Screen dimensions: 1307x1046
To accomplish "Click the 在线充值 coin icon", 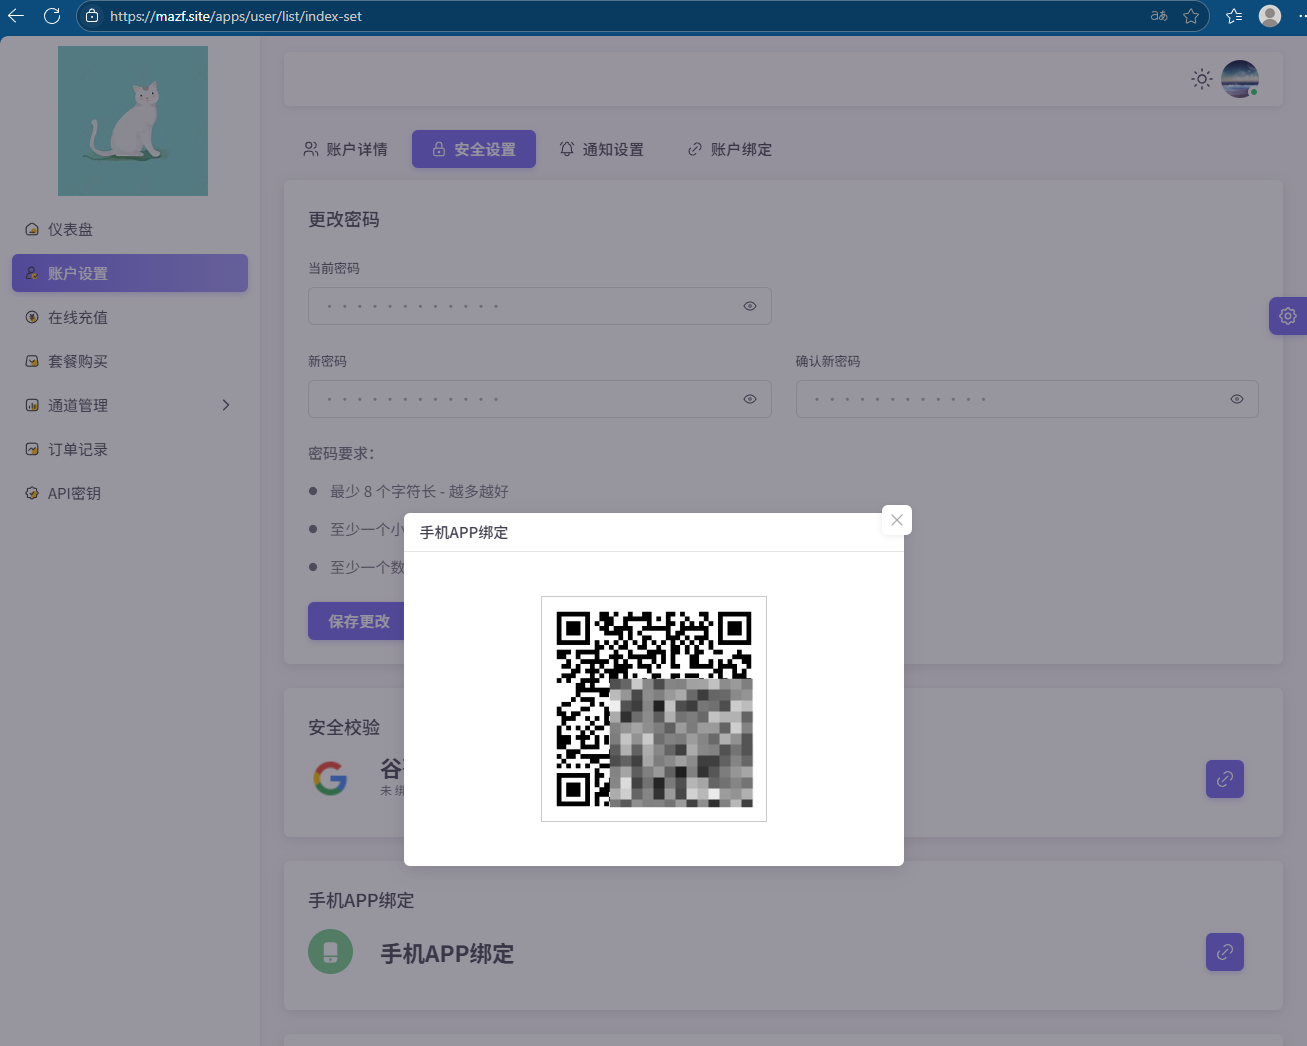I will pos(32,317).
